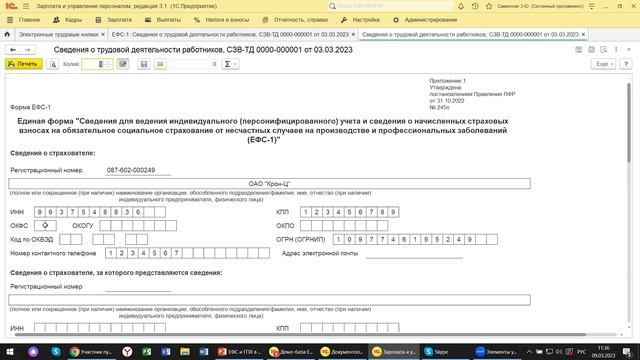
Task: Open the Налоги и взносы menu section
Action: pyautogui.click(x=223, y=20)
